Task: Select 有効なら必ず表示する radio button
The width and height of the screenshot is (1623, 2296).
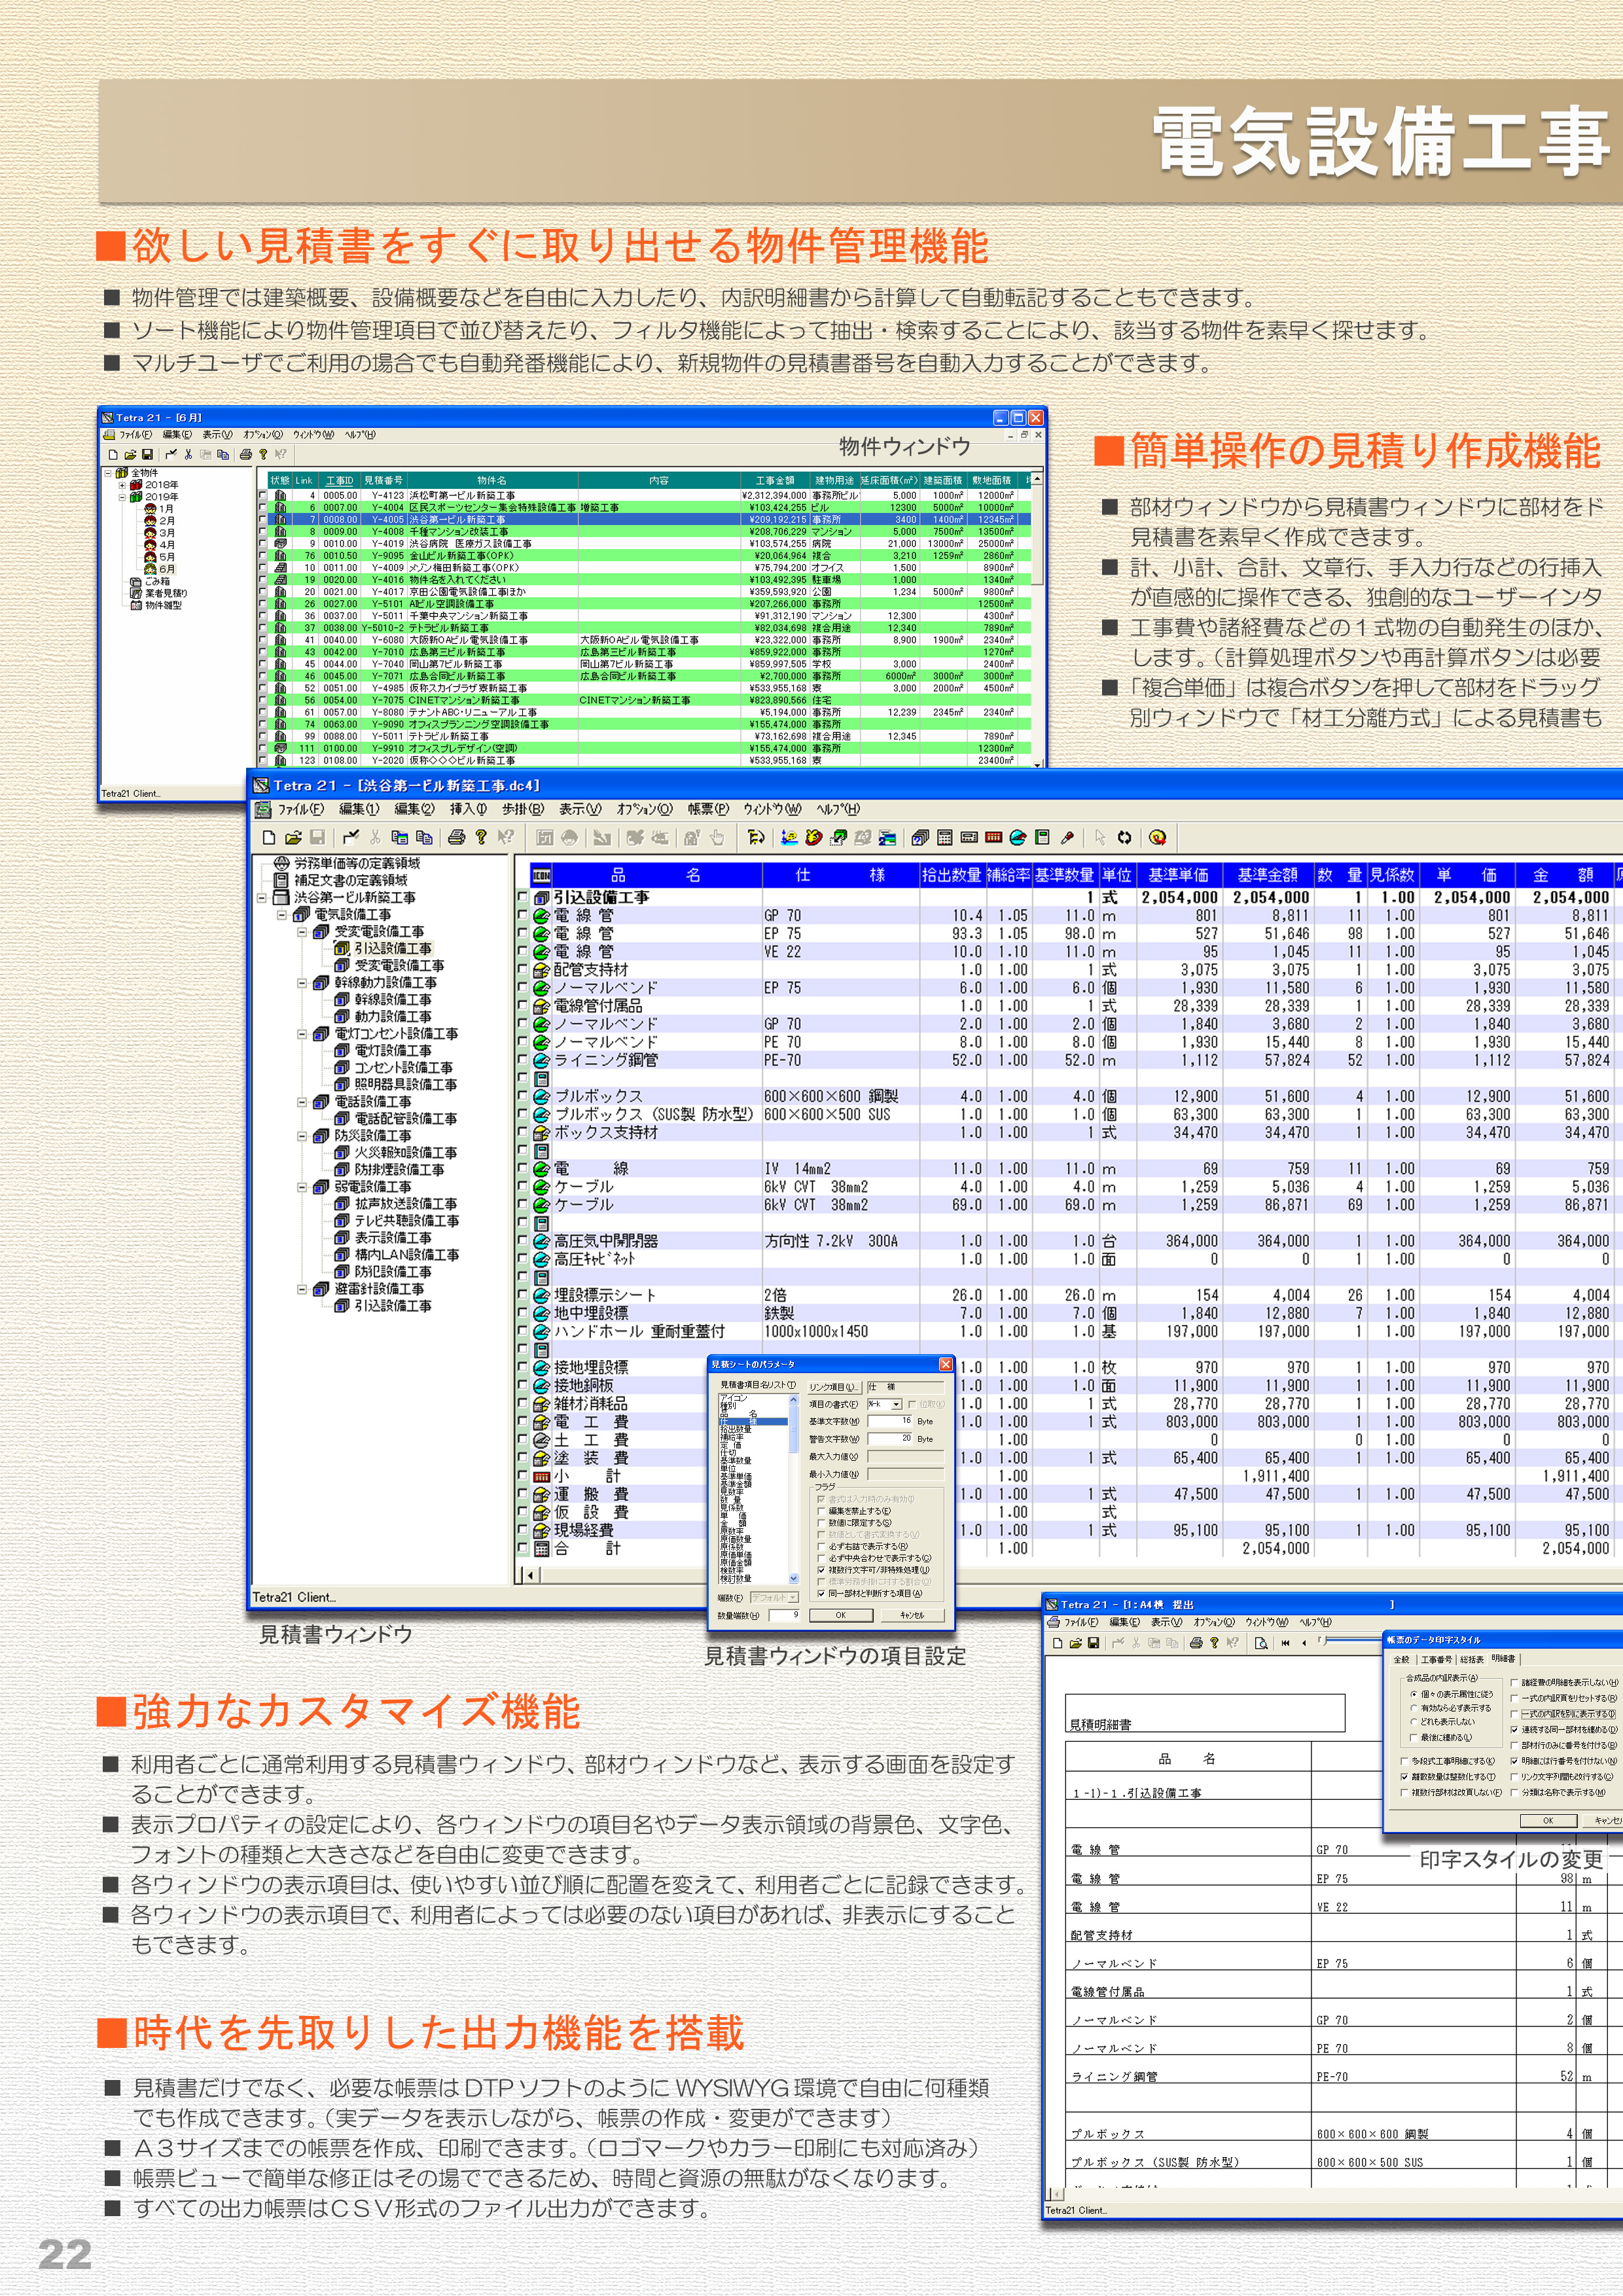Action: [x=1415, y=1709]
